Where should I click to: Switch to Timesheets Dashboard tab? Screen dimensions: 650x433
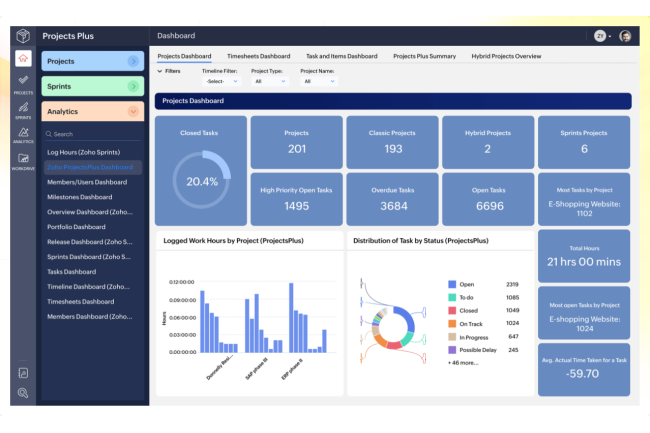[259, 56]
